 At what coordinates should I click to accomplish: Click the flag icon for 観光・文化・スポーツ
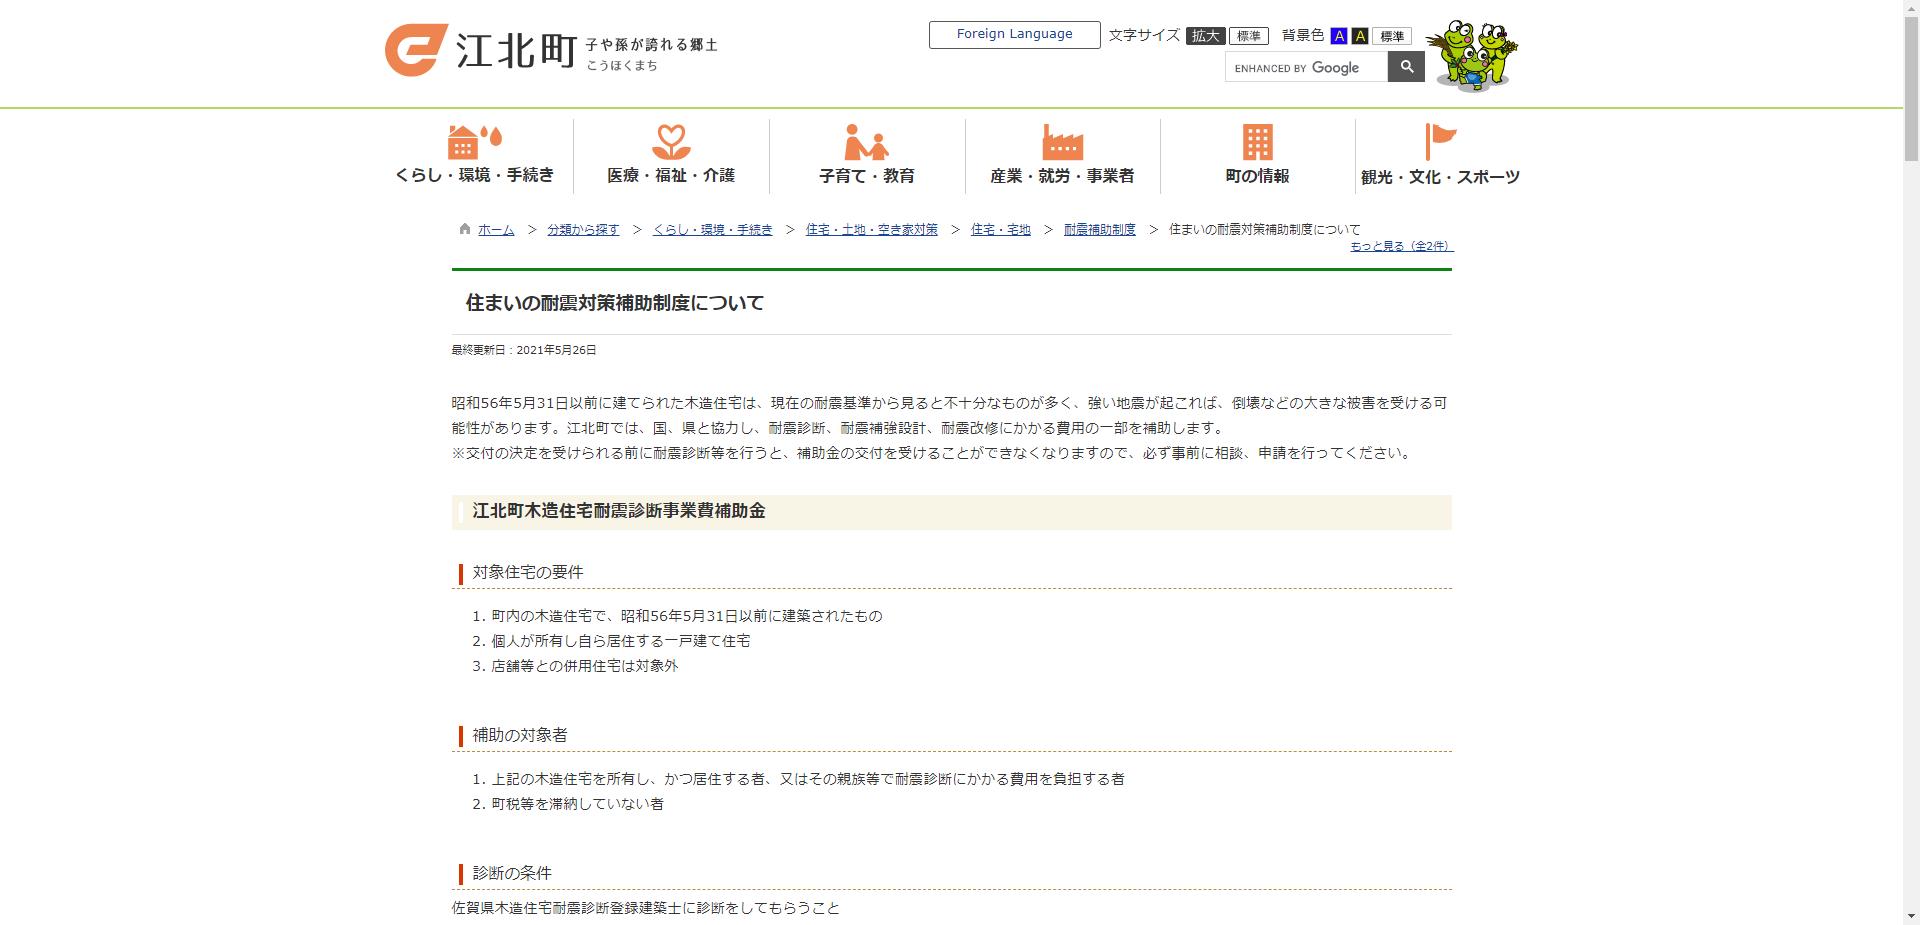click(x=1440, y=140)
